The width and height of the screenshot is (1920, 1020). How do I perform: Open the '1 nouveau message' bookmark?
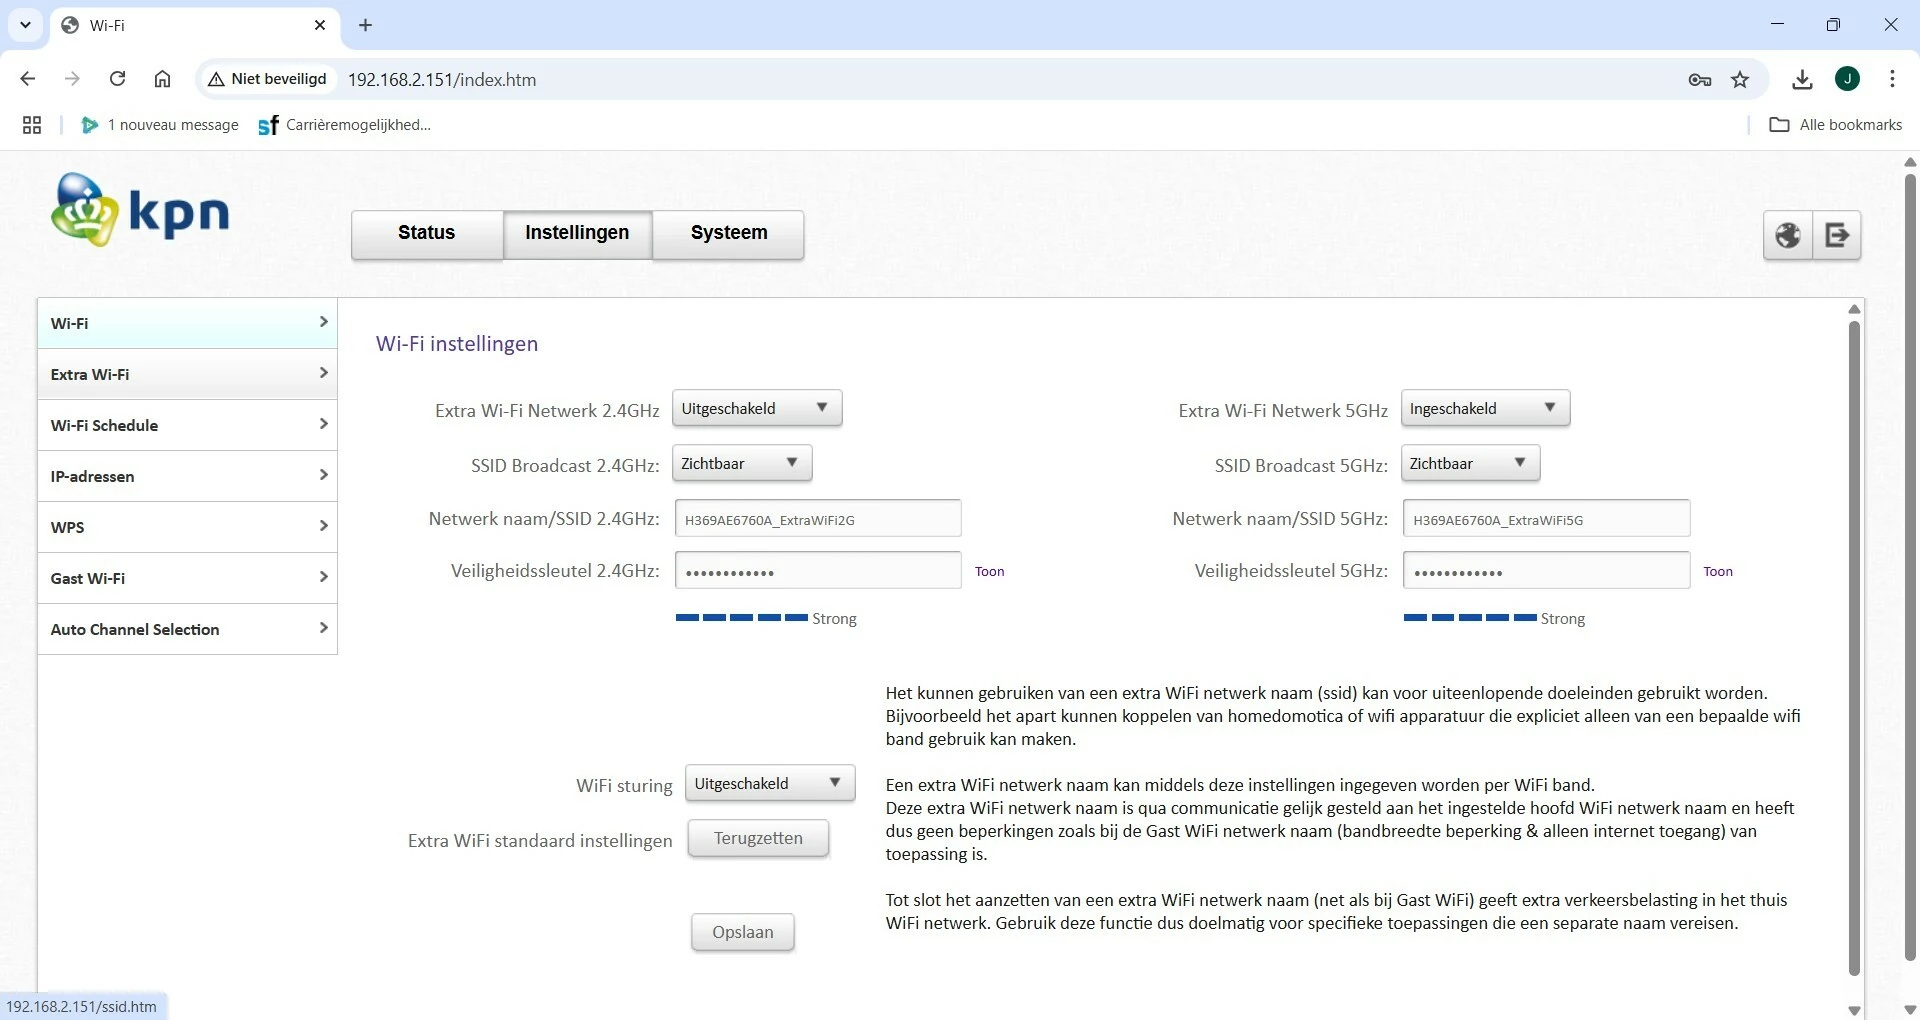(160, 125)
